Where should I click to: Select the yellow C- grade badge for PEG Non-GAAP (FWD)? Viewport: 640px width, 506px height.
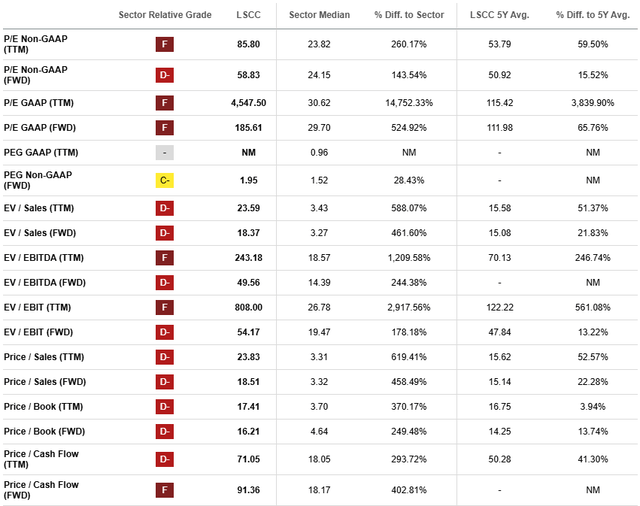coord(164,180)
